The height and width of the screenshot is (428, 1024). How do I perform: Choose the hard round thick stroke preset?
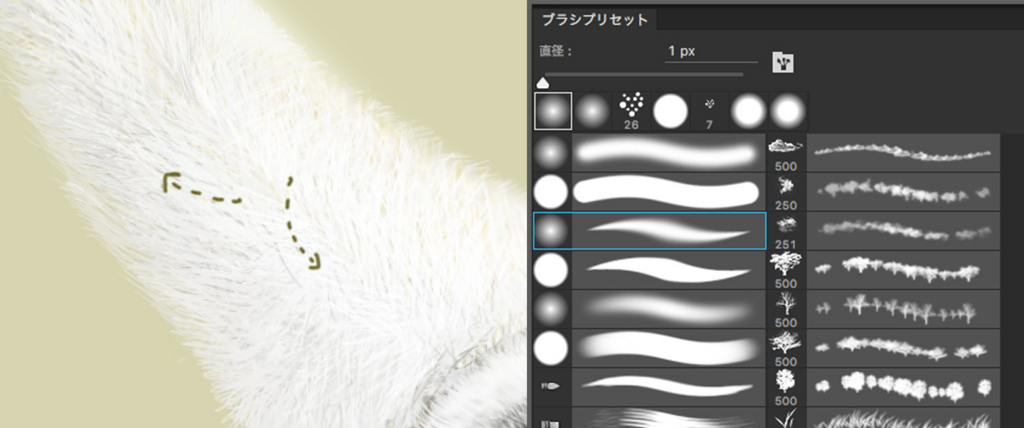(669, 192)
